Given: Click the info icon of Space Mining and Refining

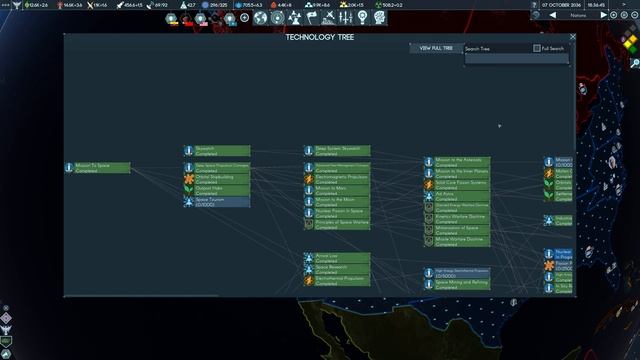Looking at the screenshot, I should click(429, 284).
